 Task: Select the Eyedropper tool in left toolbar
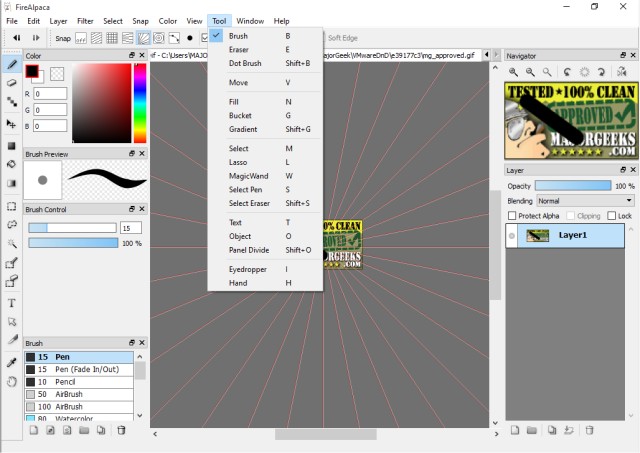click(11, 362)
